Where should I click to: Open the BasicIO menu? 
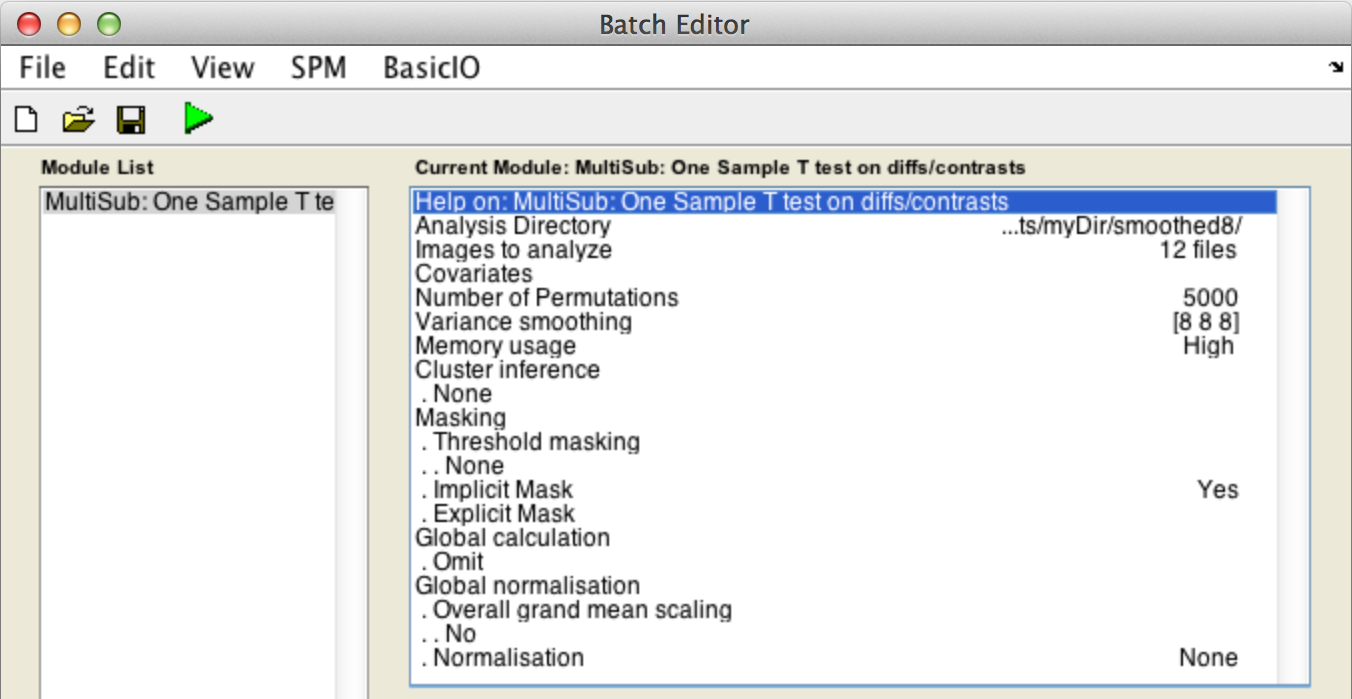pyautogui.click(x=431, y=68)
